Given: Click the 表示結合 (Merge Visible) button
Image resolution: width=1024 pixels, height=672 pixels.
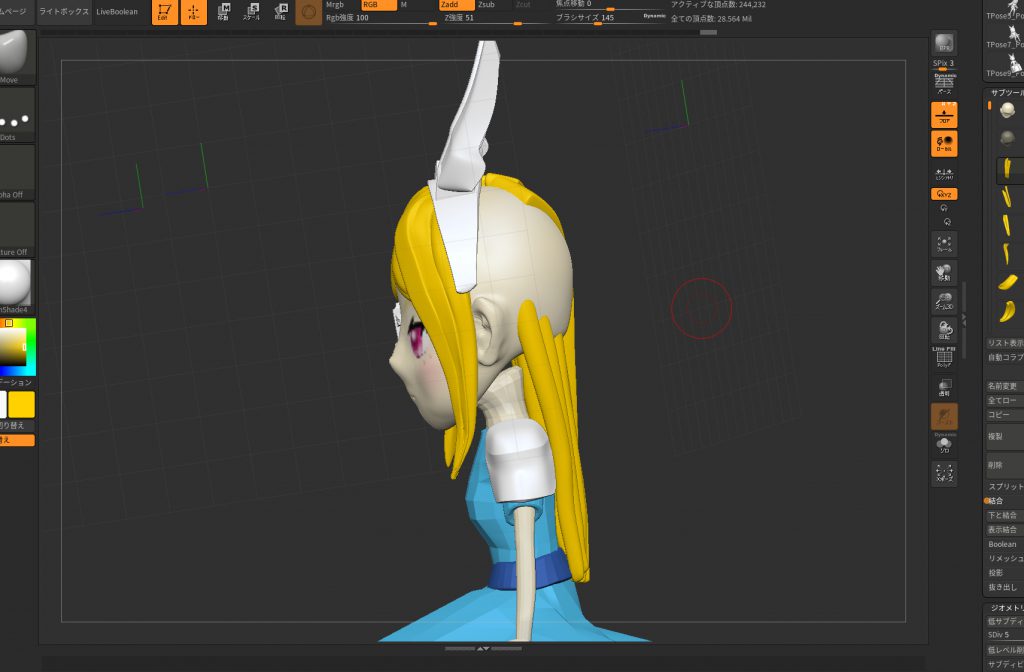Looking at the screenshot, I should (x=1005, y=530).
